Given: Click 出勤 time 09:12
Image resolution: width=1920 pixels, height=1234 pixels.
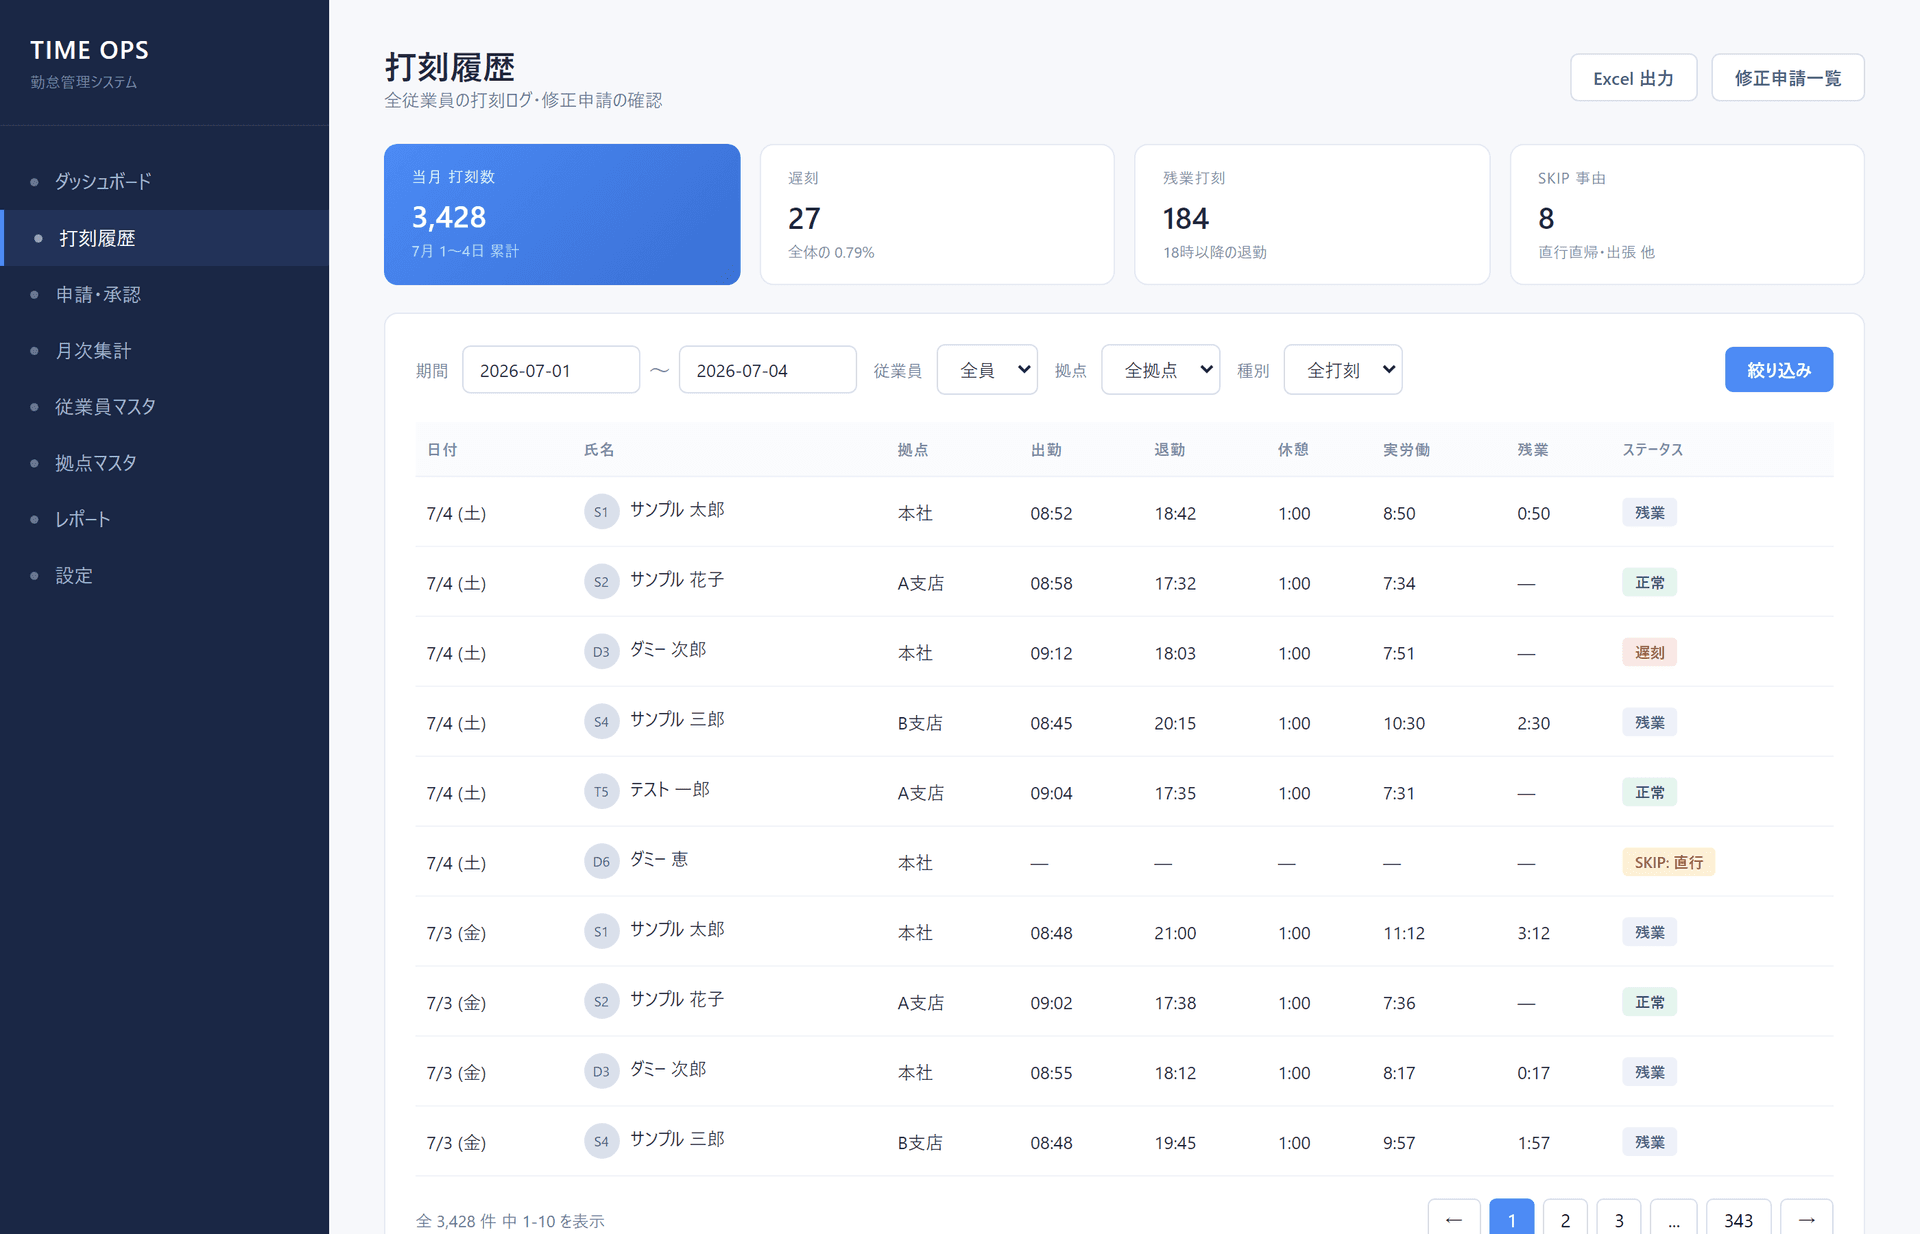Looking at the screenshot, I should click(x=1051, y=653).
